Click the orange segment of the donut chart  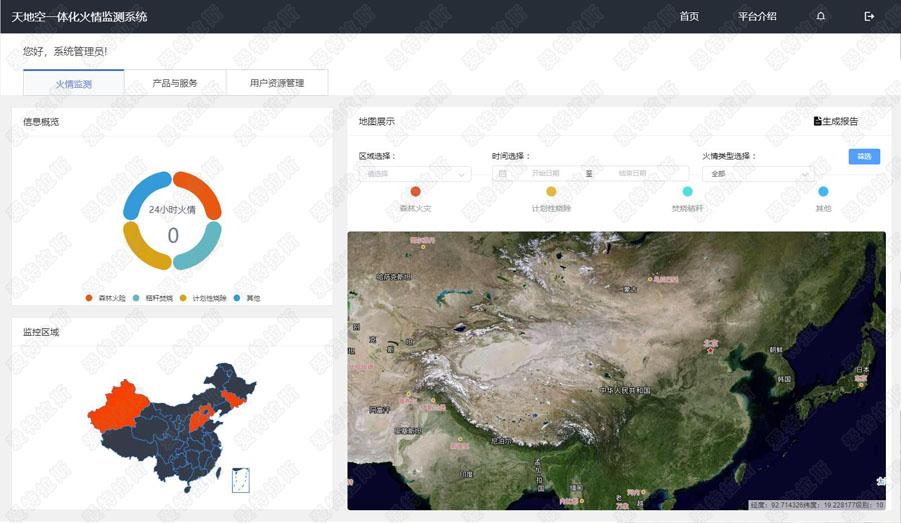(x=196, y=192)
